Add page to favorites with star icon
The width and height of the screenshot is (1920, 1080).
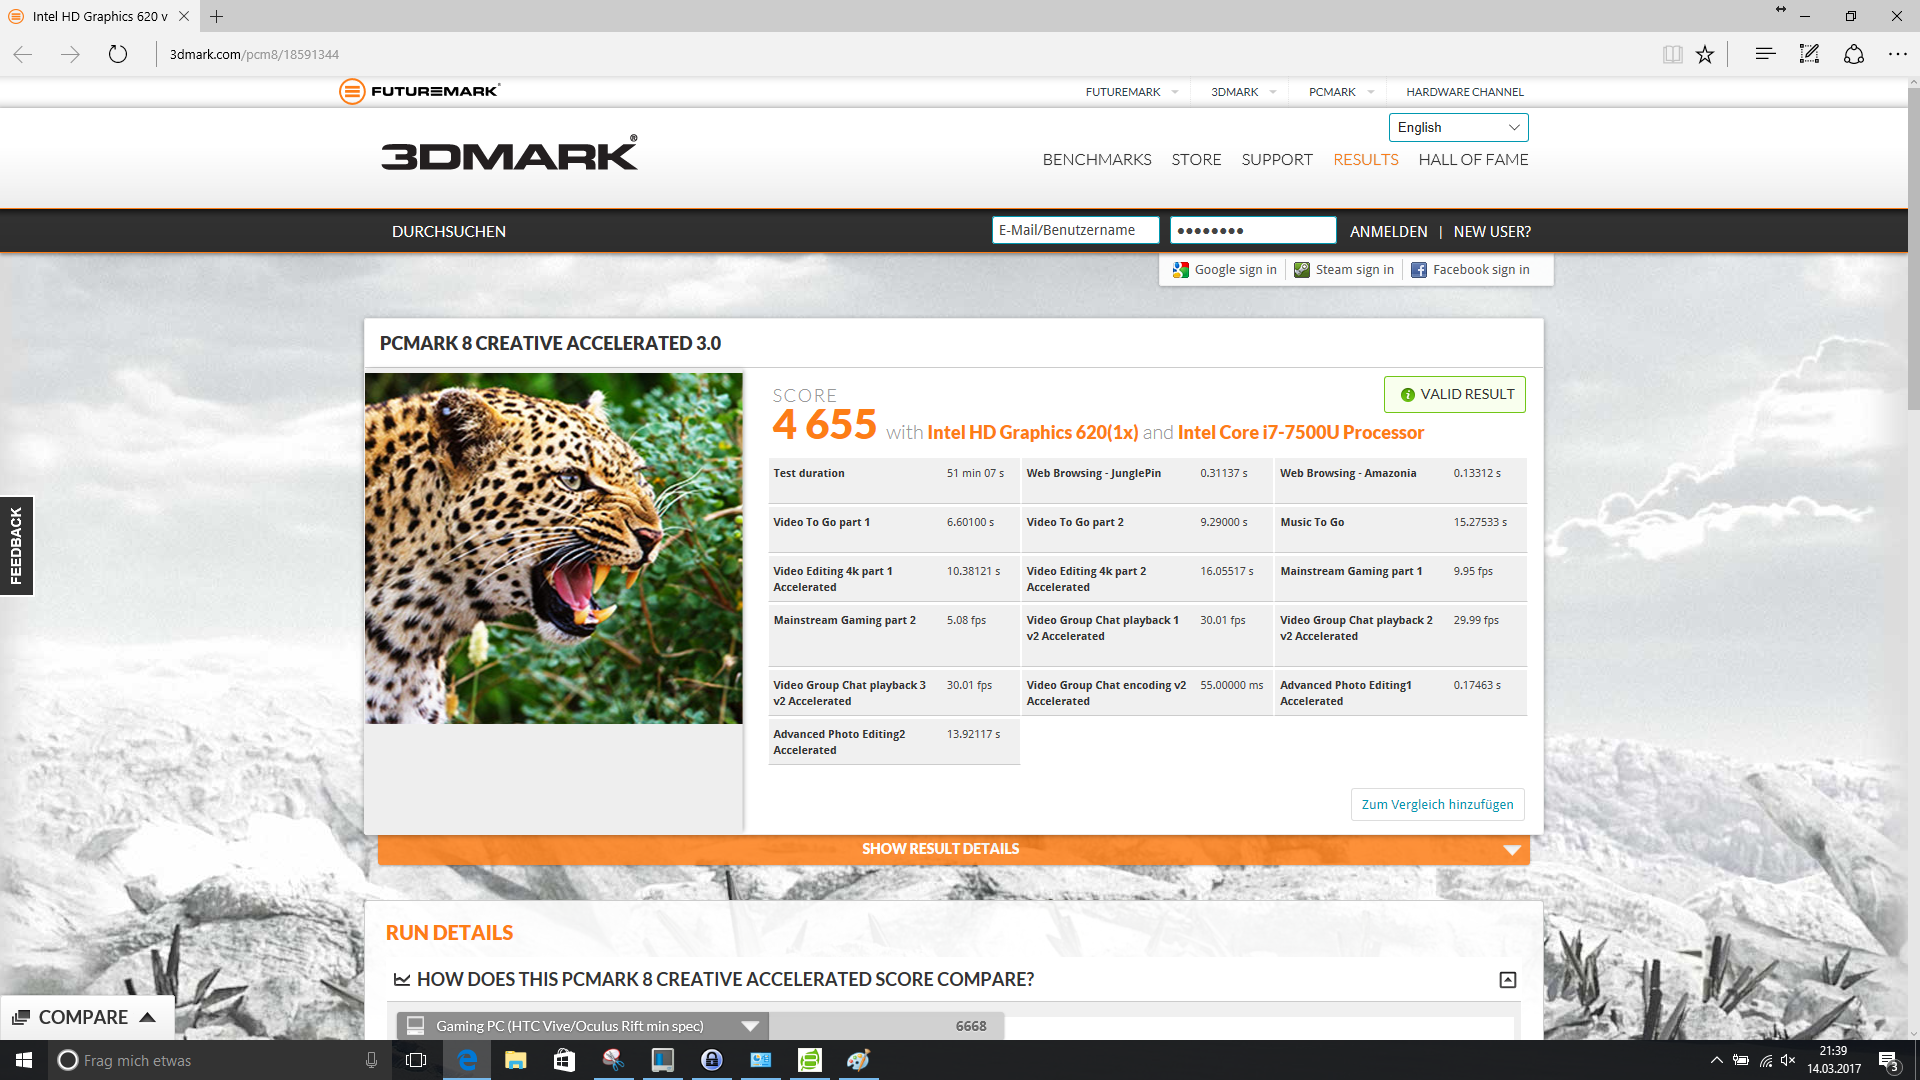[x=1705, y=54]
